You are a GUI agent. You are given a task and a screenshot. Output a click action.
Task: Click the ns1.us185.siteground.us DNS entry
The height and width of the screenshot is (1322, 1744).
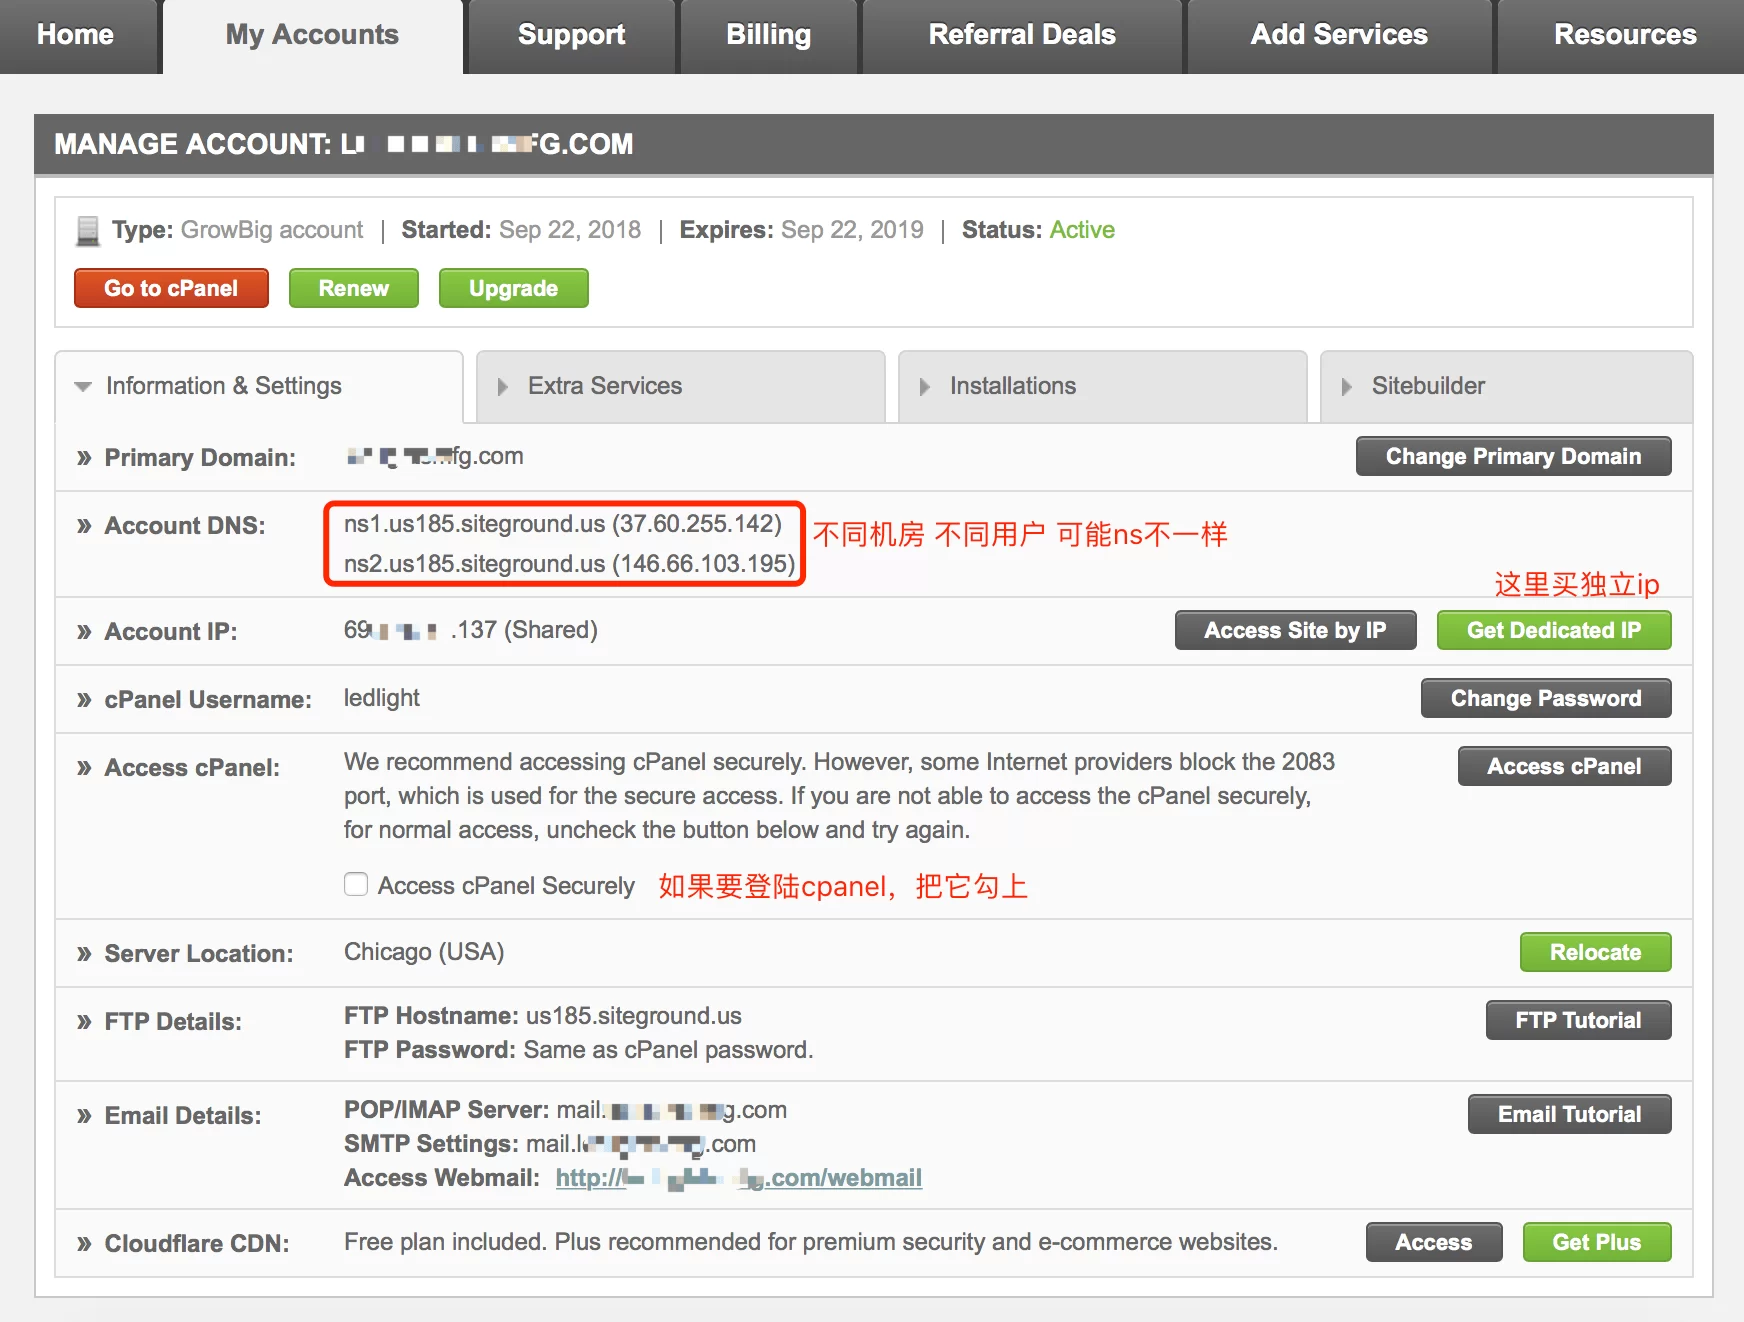[563, 524]
